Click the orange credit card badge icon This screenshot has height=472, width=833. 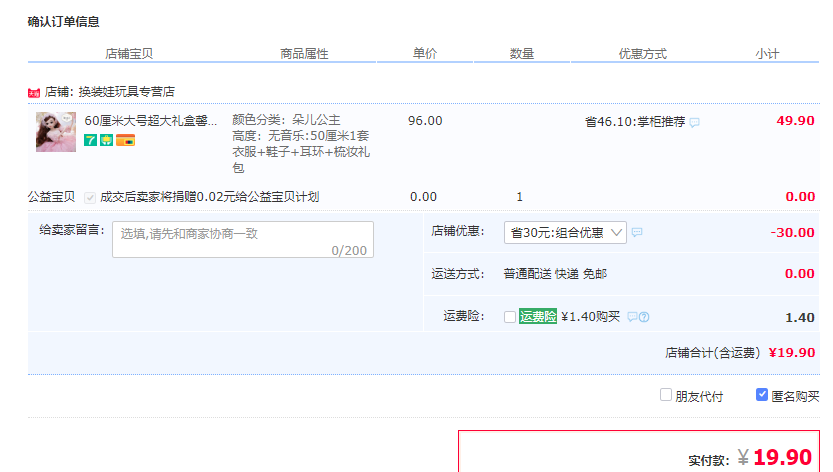[x=125, y=140]
